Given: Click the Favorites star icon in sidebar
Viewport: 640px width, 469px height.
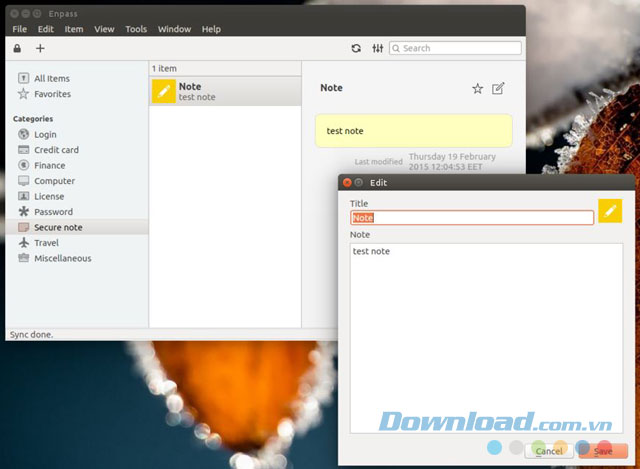Looking at the screenshot, I should (x=23, y=93).
